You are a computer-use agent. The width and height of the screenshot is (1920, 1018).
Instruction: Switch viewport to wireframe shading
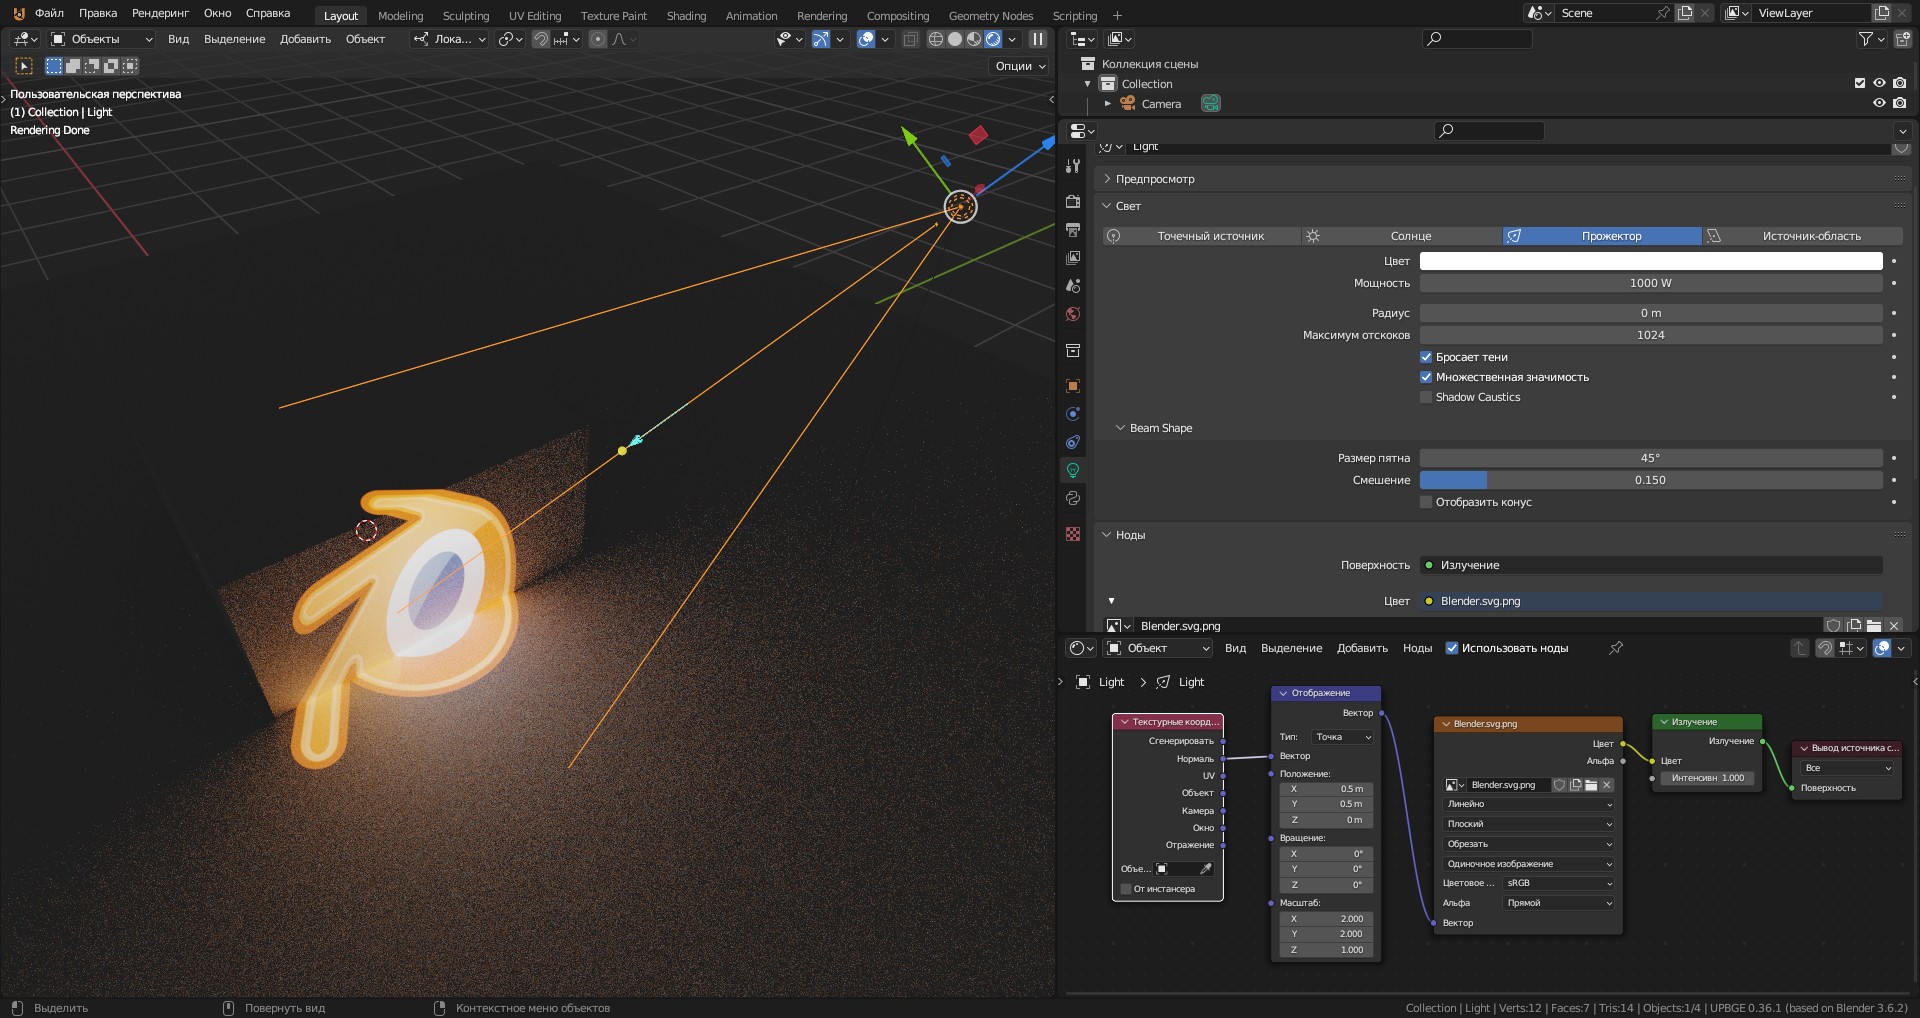click(x=936, y=39)
